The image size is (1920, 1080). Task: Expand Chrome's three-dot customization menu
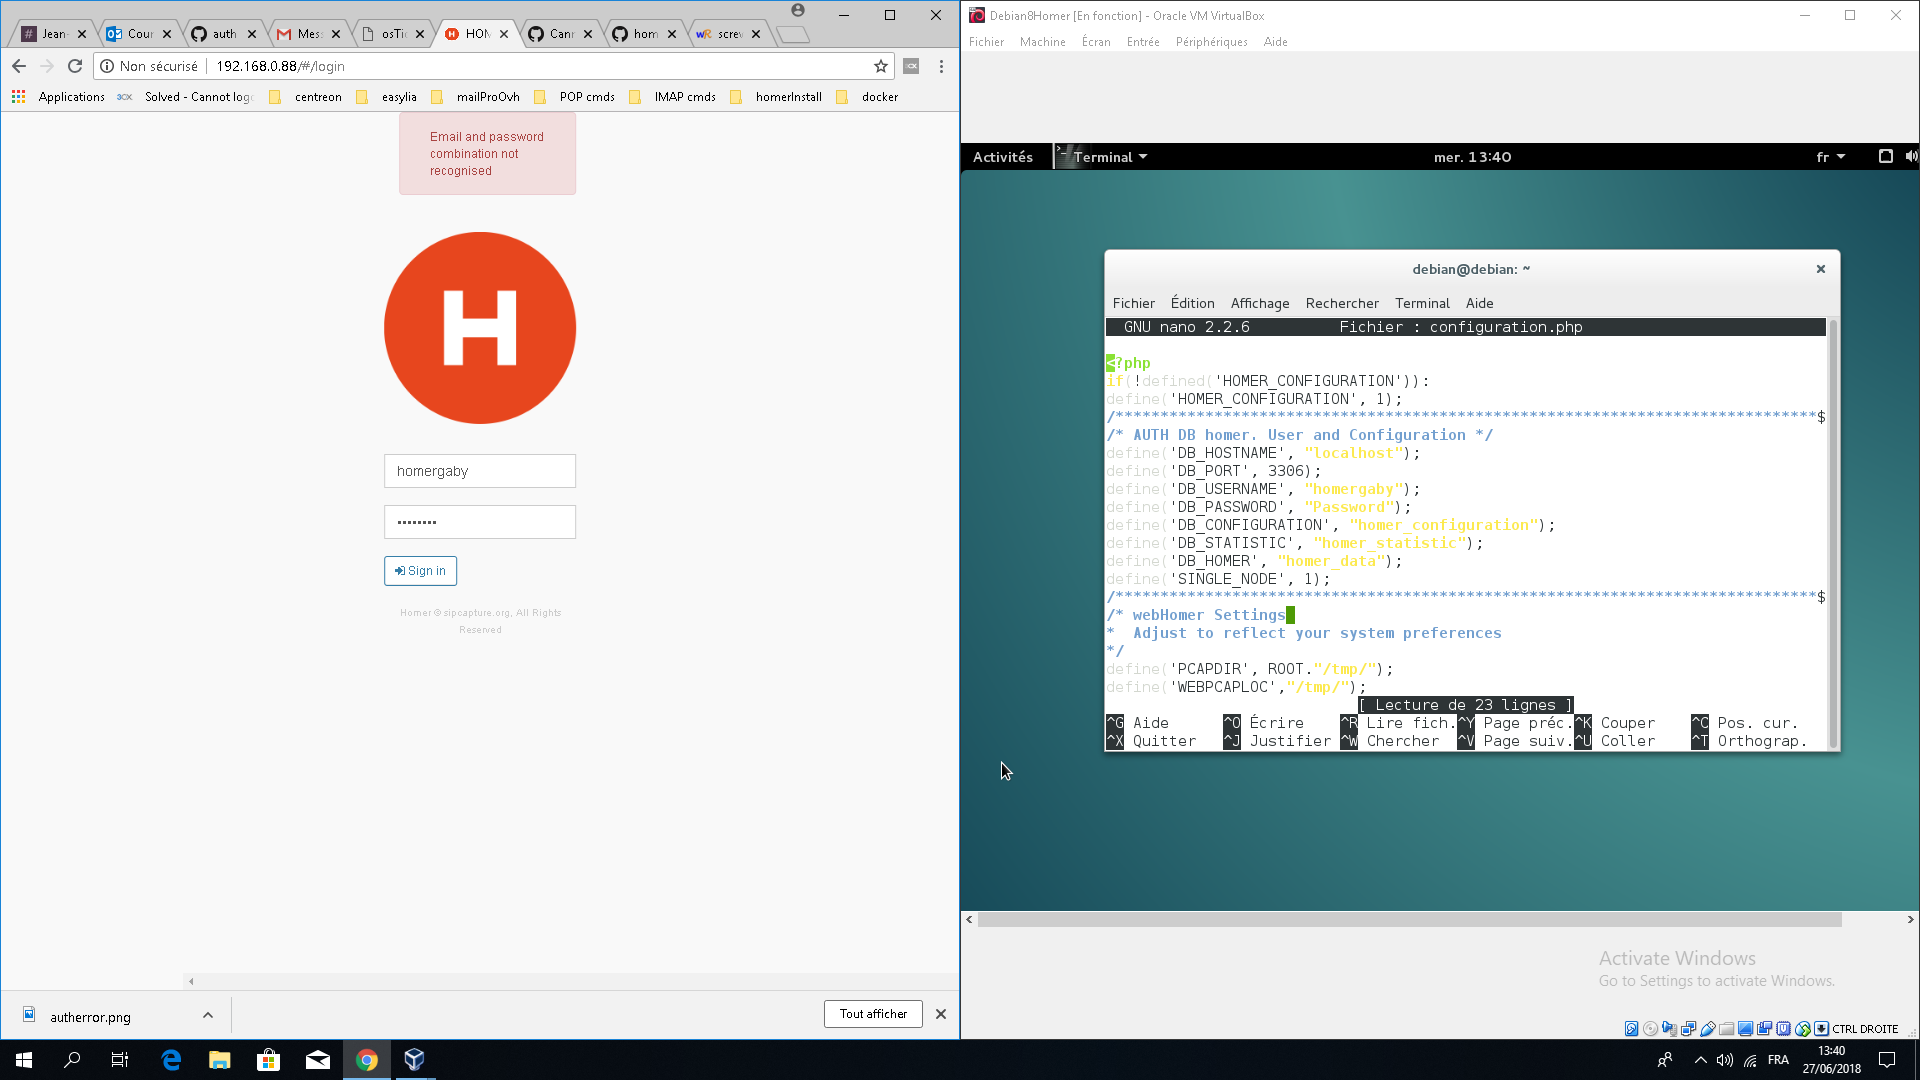(940, 66)
